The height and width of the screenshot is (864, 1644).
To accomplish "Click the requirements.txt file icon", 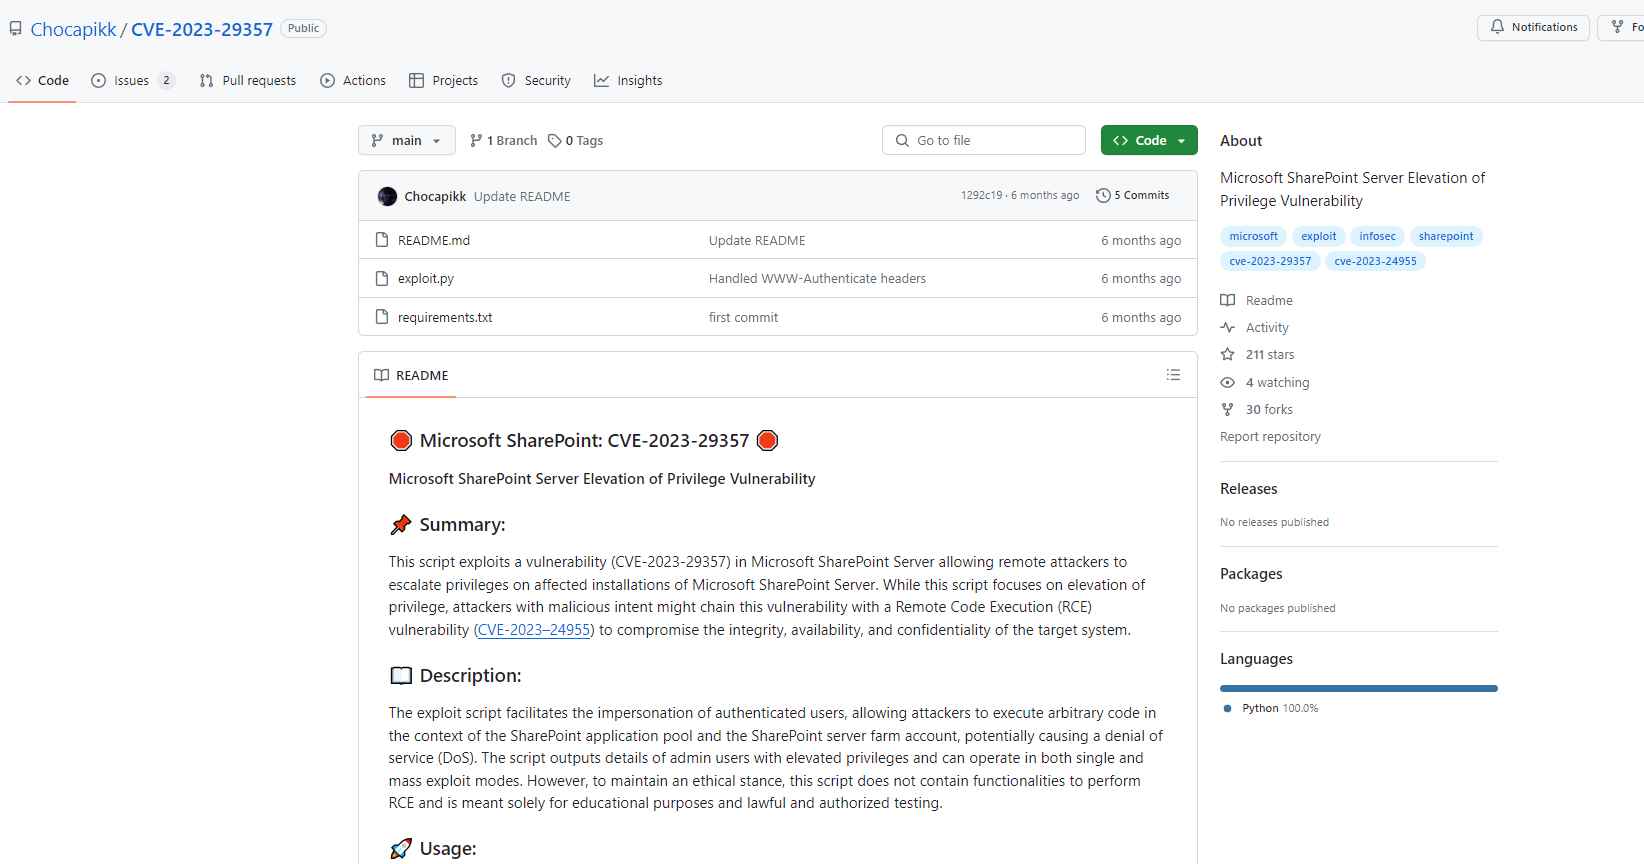I will pos(381,317).
